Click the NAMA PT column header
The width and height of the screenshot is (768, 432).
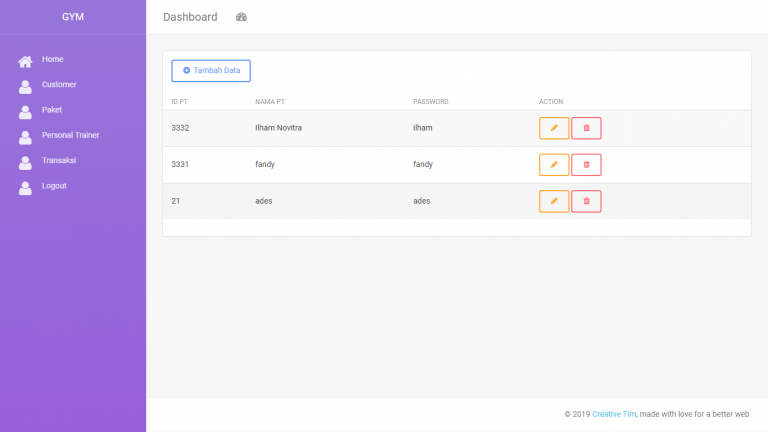(x=270, y=102)
